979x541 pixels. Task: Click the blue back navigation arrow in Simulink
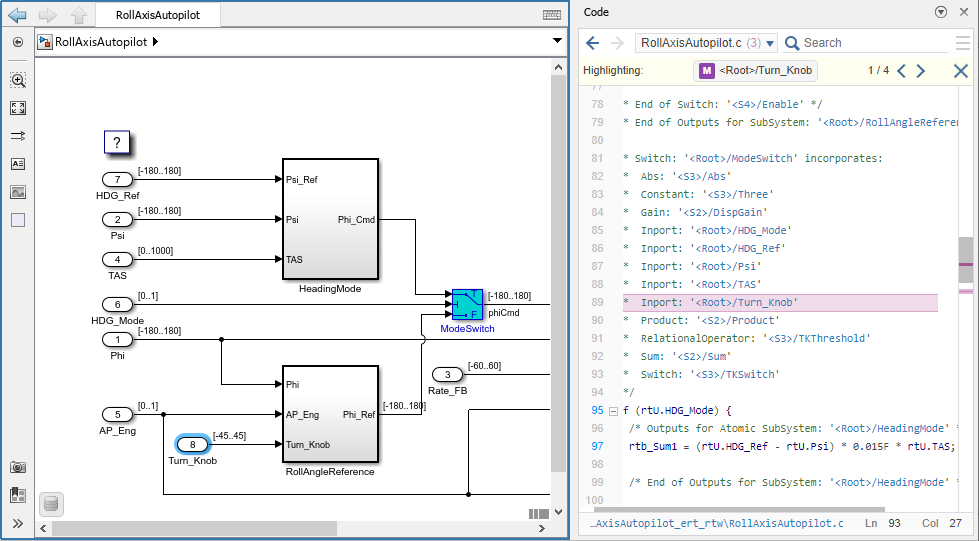17,15
